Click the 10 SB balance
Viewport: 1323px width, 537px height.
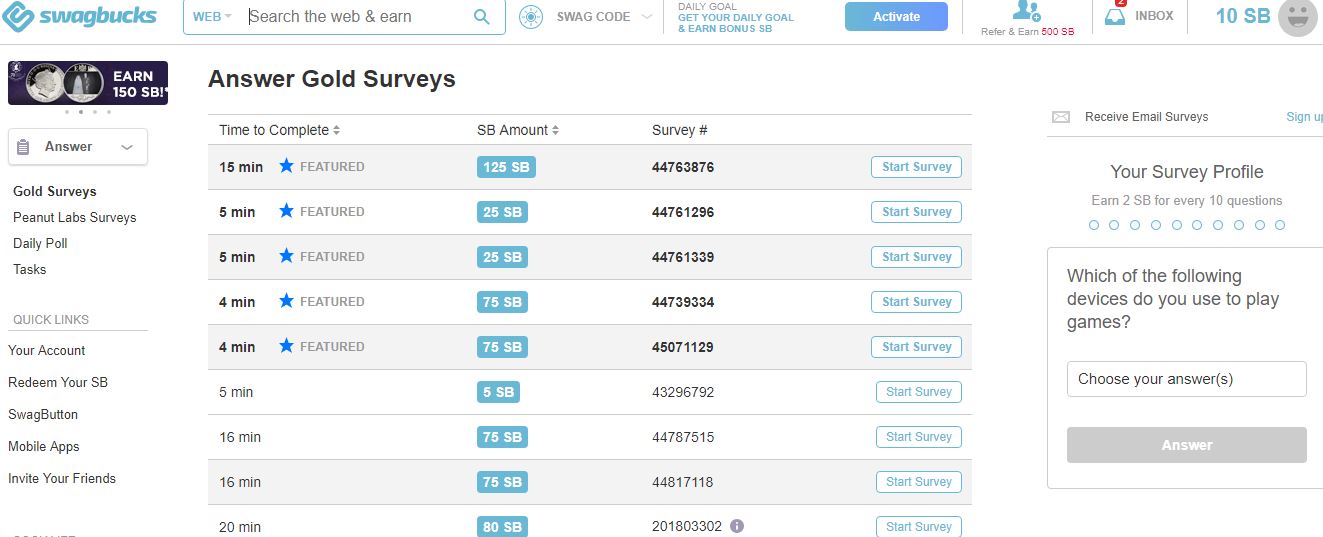coord(1243,17)
